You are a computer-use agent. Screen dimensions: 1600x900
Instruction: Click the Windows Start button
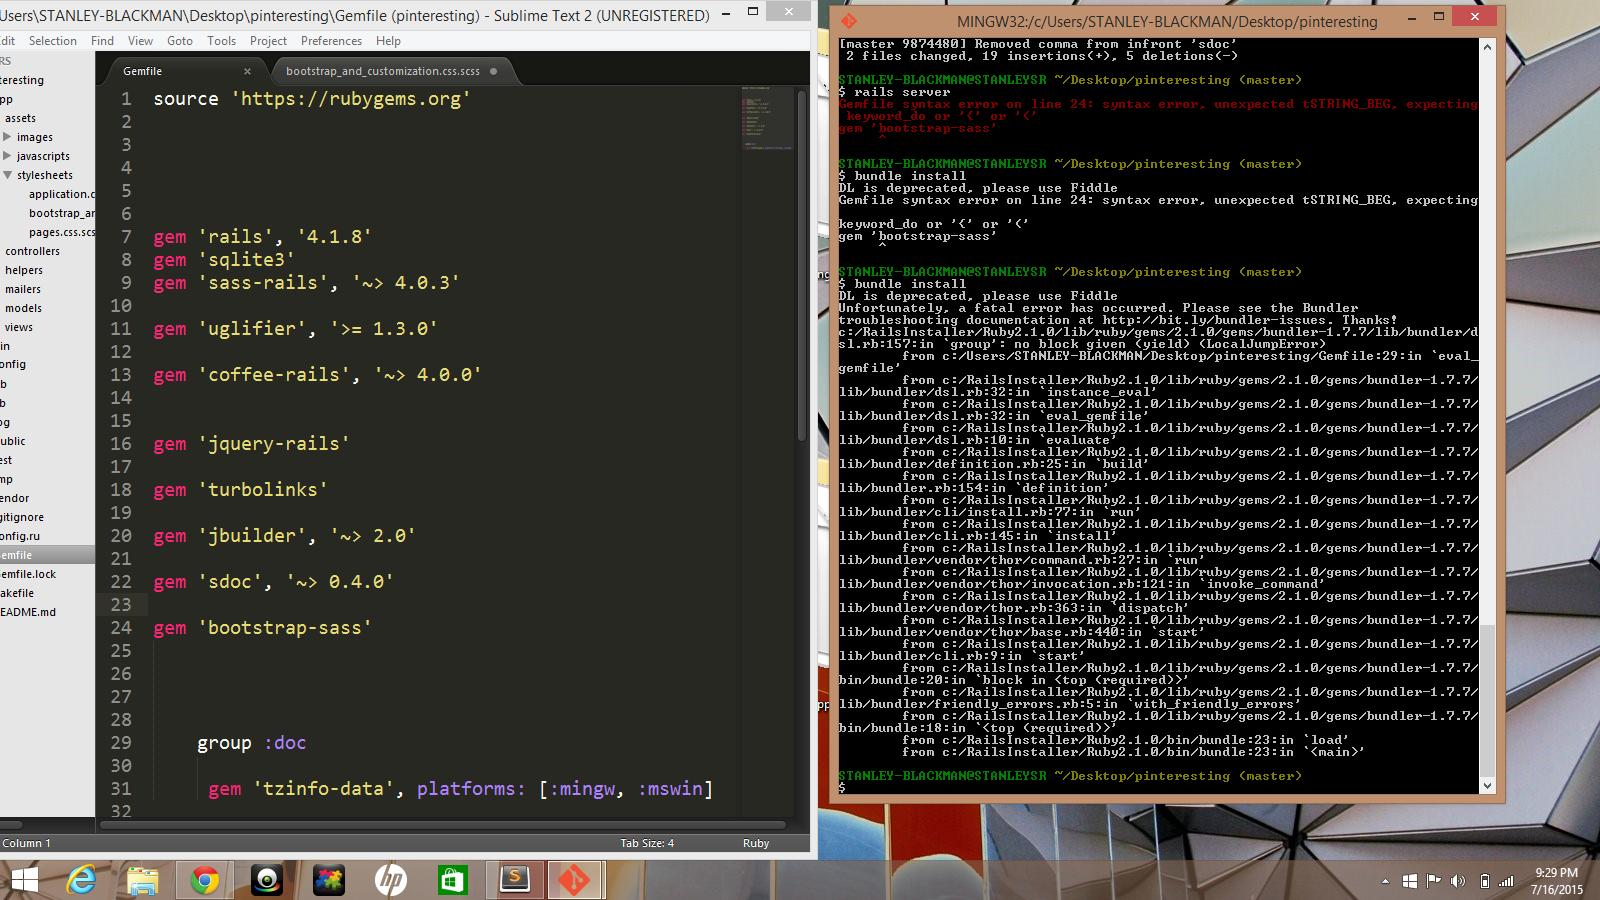[24, 881]
